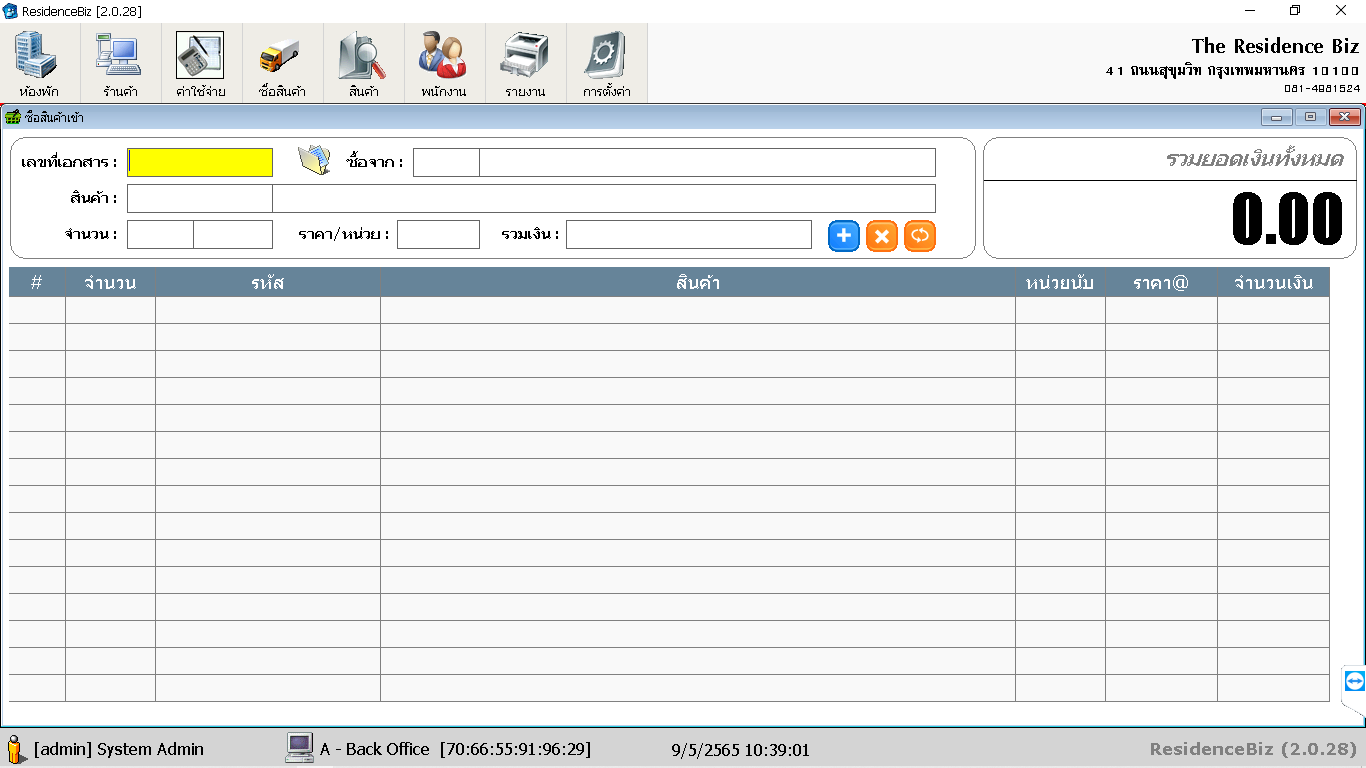Click the รวมเงิน total field
The image size is (1366, 768).
tap(689, 234)
